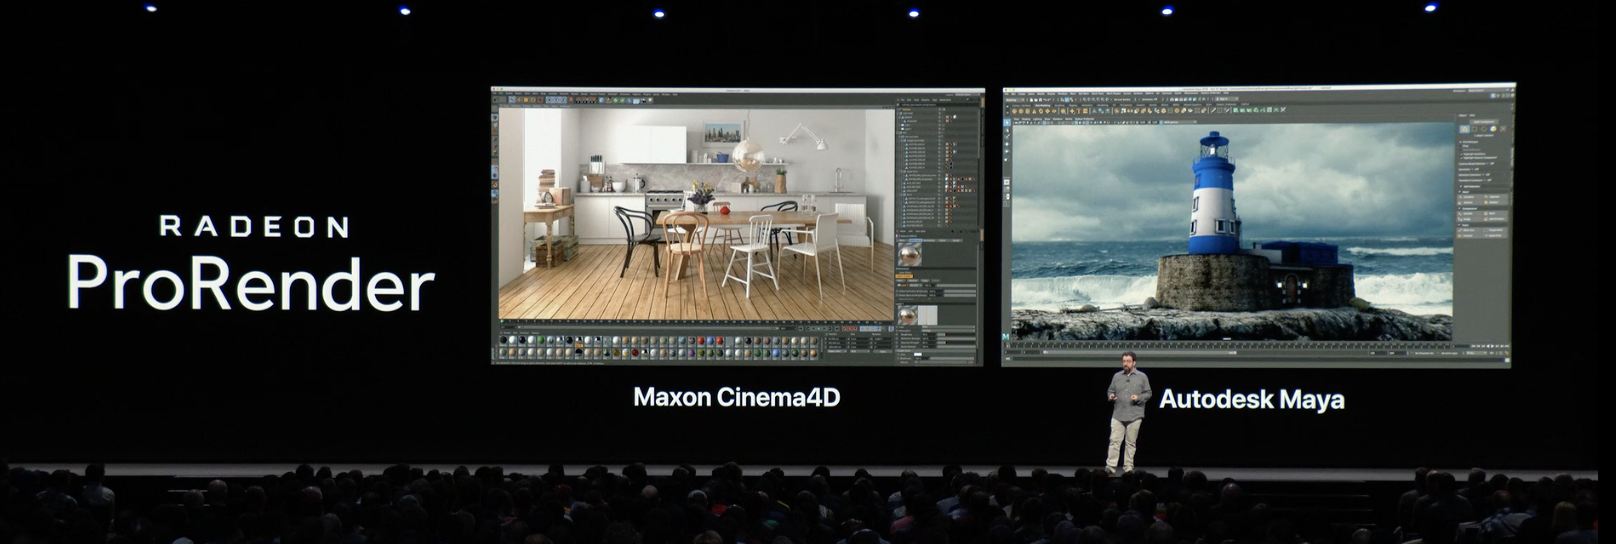Image resolution: width=1616 pixels, height=544 pixels.
Task: Click the Bevel button in Components section
Action: 1493,213
